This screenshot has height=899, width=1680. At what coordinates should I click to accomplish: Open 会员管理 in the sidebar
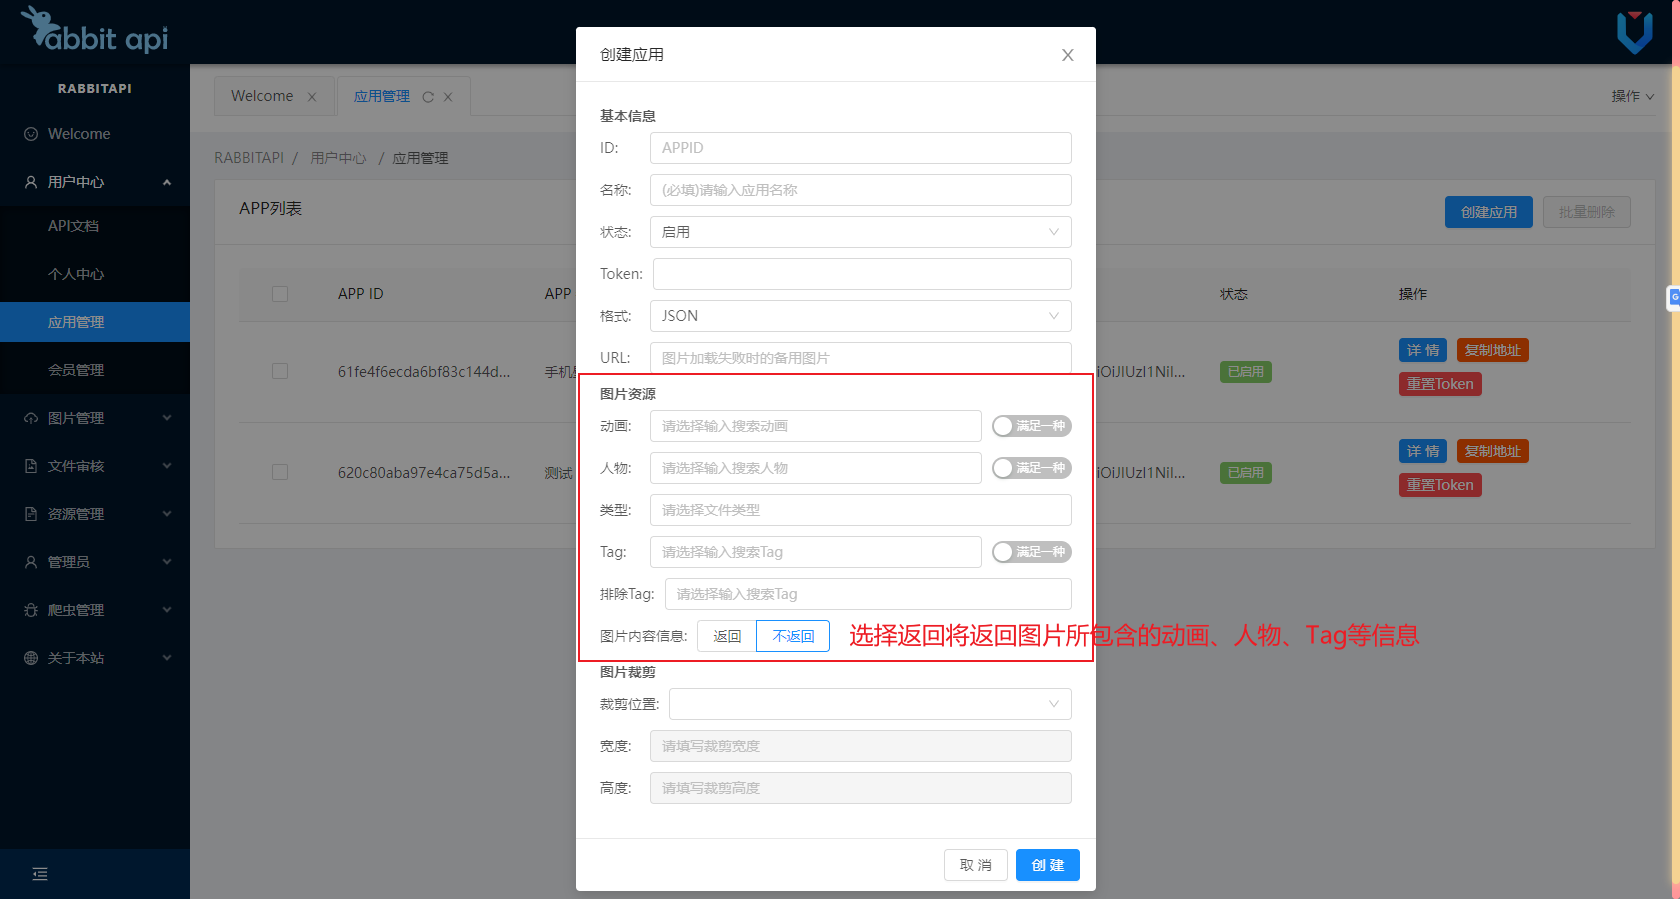[x=95, y=370]
